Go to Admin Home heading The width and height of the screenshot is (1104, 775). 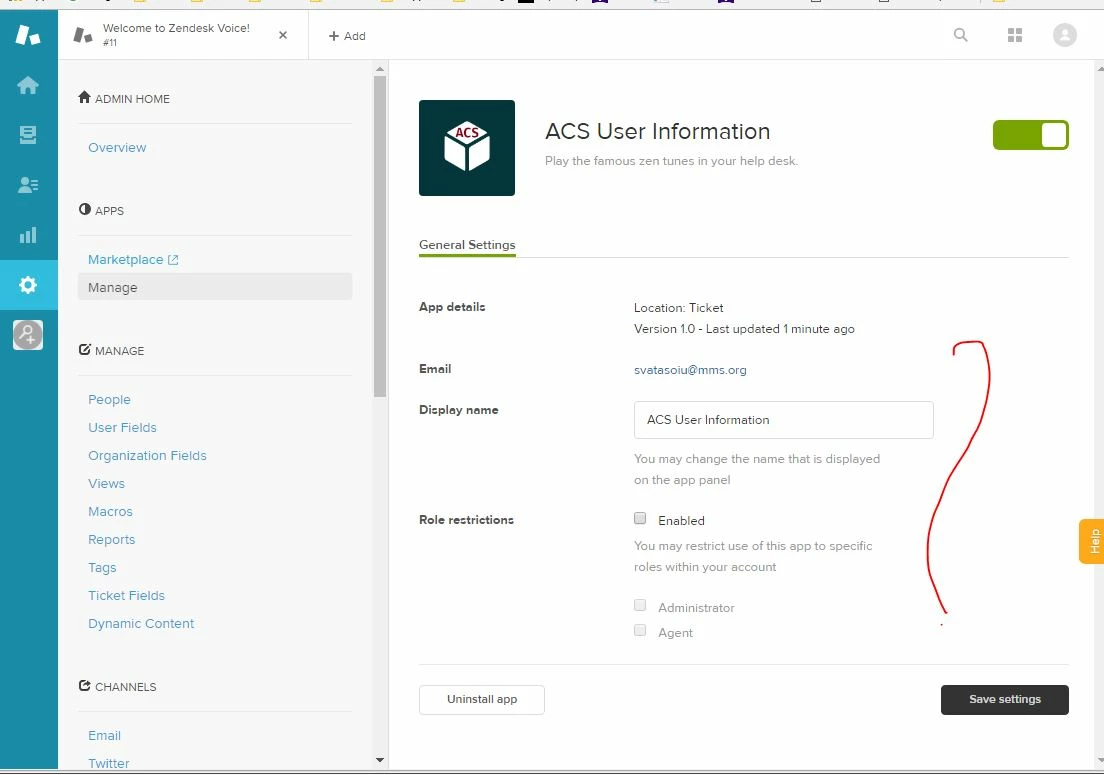coord(124,99)
